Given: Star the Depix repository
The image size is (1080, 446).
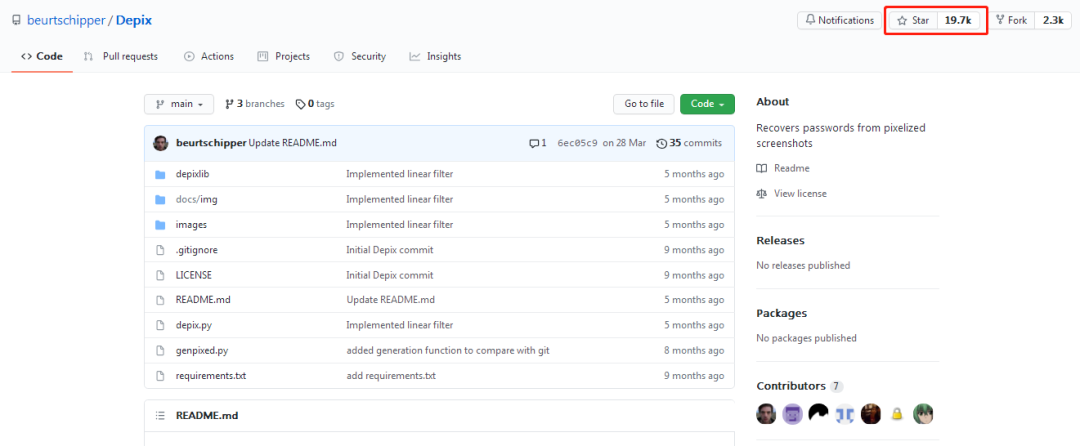Looking at the screenshot, I should pos(913,21).
